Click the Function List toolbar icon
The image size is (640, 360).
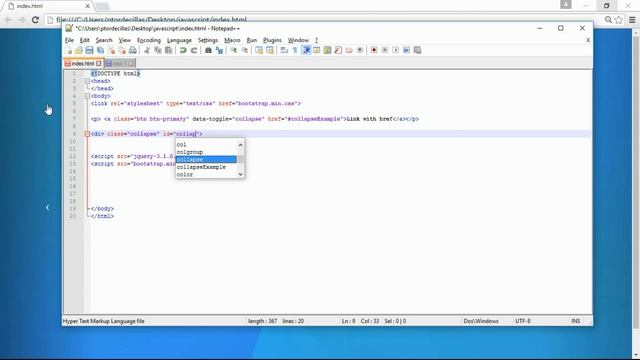[338, 50]
